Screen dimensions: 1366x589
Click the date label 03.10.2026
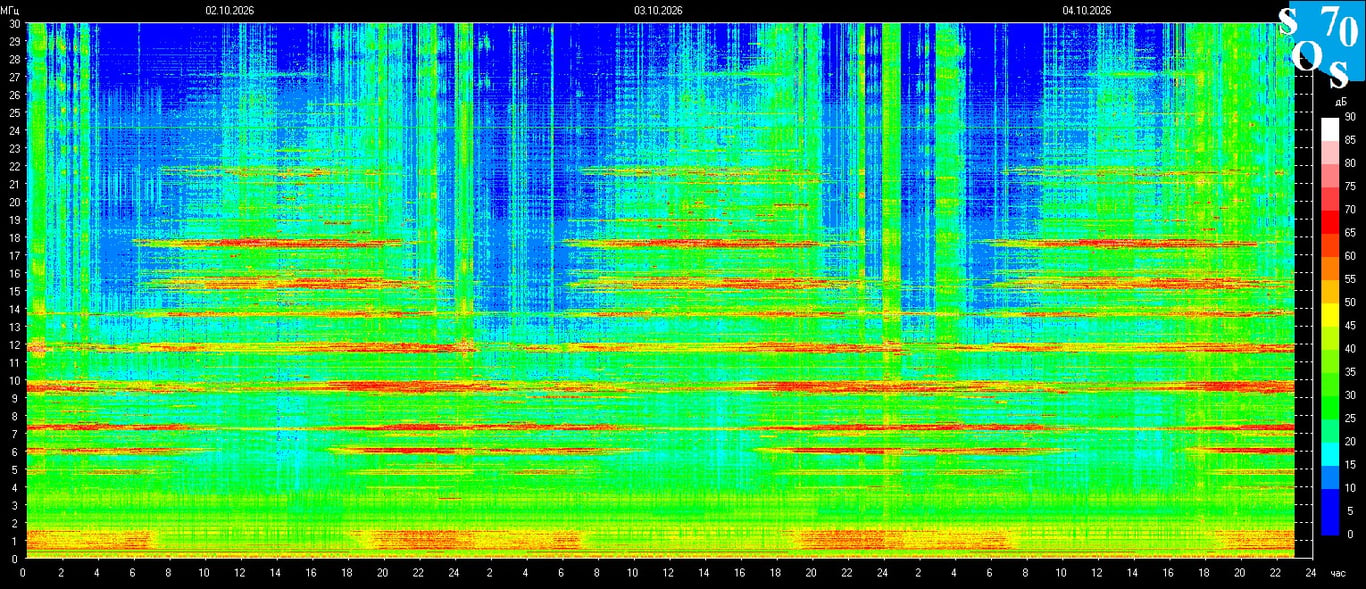[658, 10]
